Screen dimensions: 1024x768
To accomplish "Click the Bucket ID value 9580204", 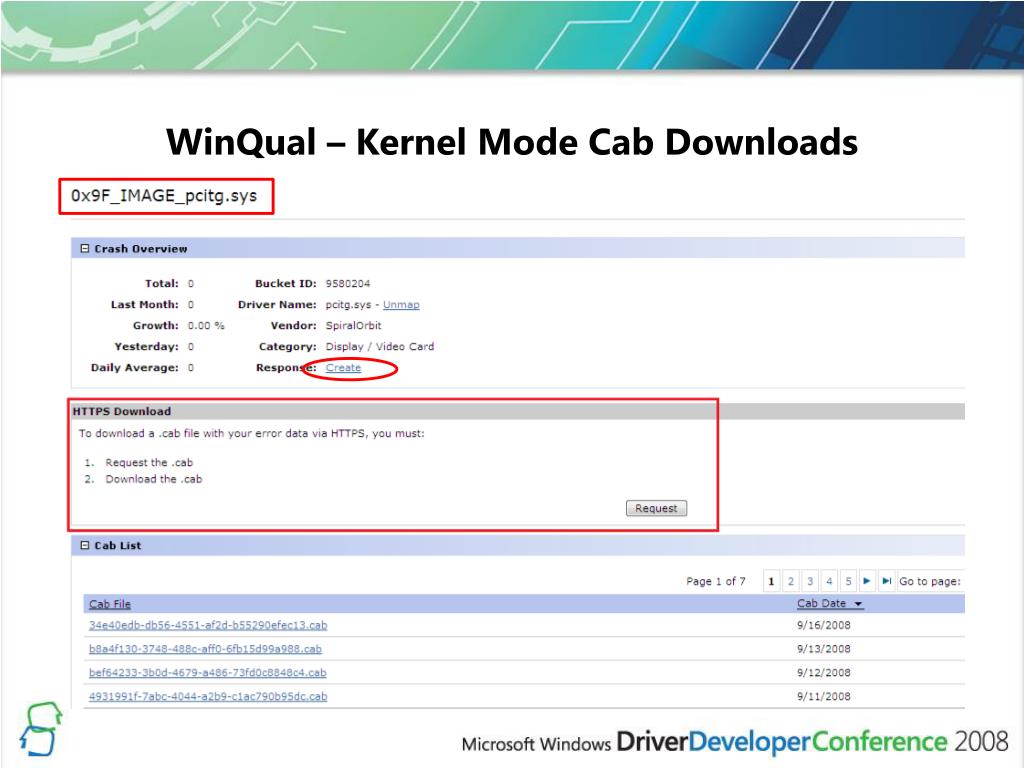I will tap(347, 283).
